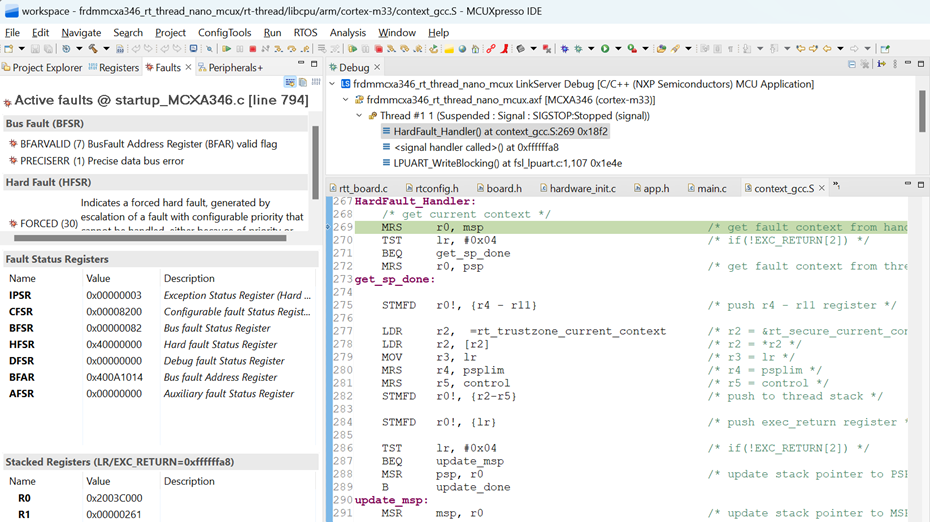
Task: Click the green Run button in toolbar
Action: point(605,48)
